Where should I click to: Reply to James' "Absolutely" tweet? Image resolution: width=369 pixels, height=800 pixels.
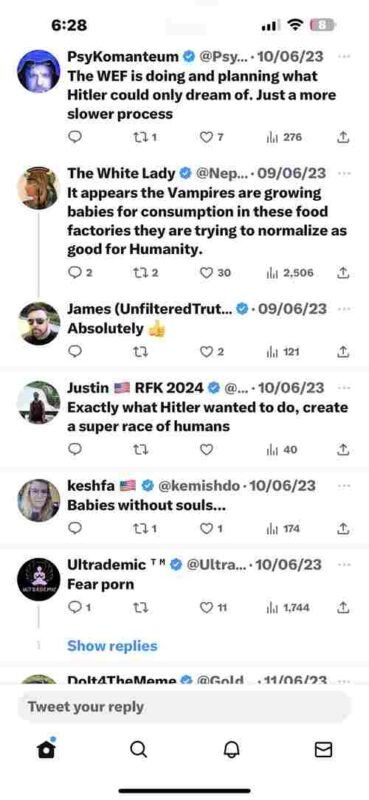[75, 352]
